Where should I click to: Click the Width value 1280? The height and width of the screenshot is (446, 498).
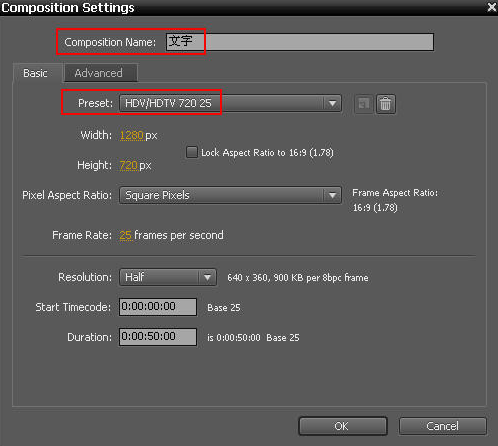[x=132, y=135]
